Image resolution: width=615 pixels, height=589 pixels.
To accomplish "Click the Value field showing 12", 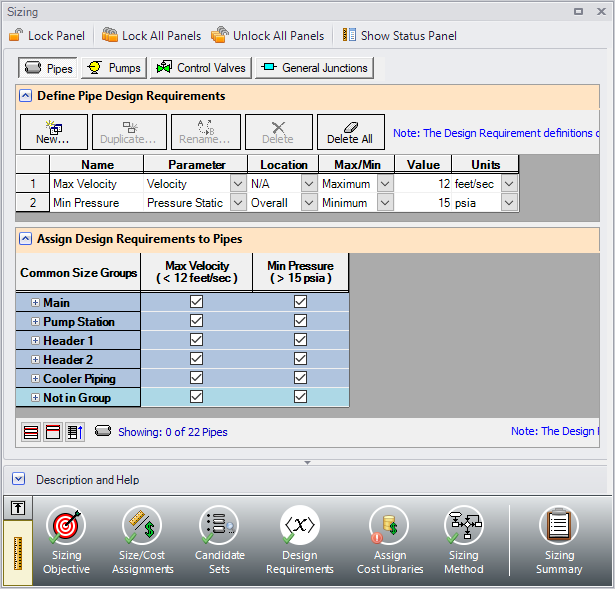I will click(423, 184).
